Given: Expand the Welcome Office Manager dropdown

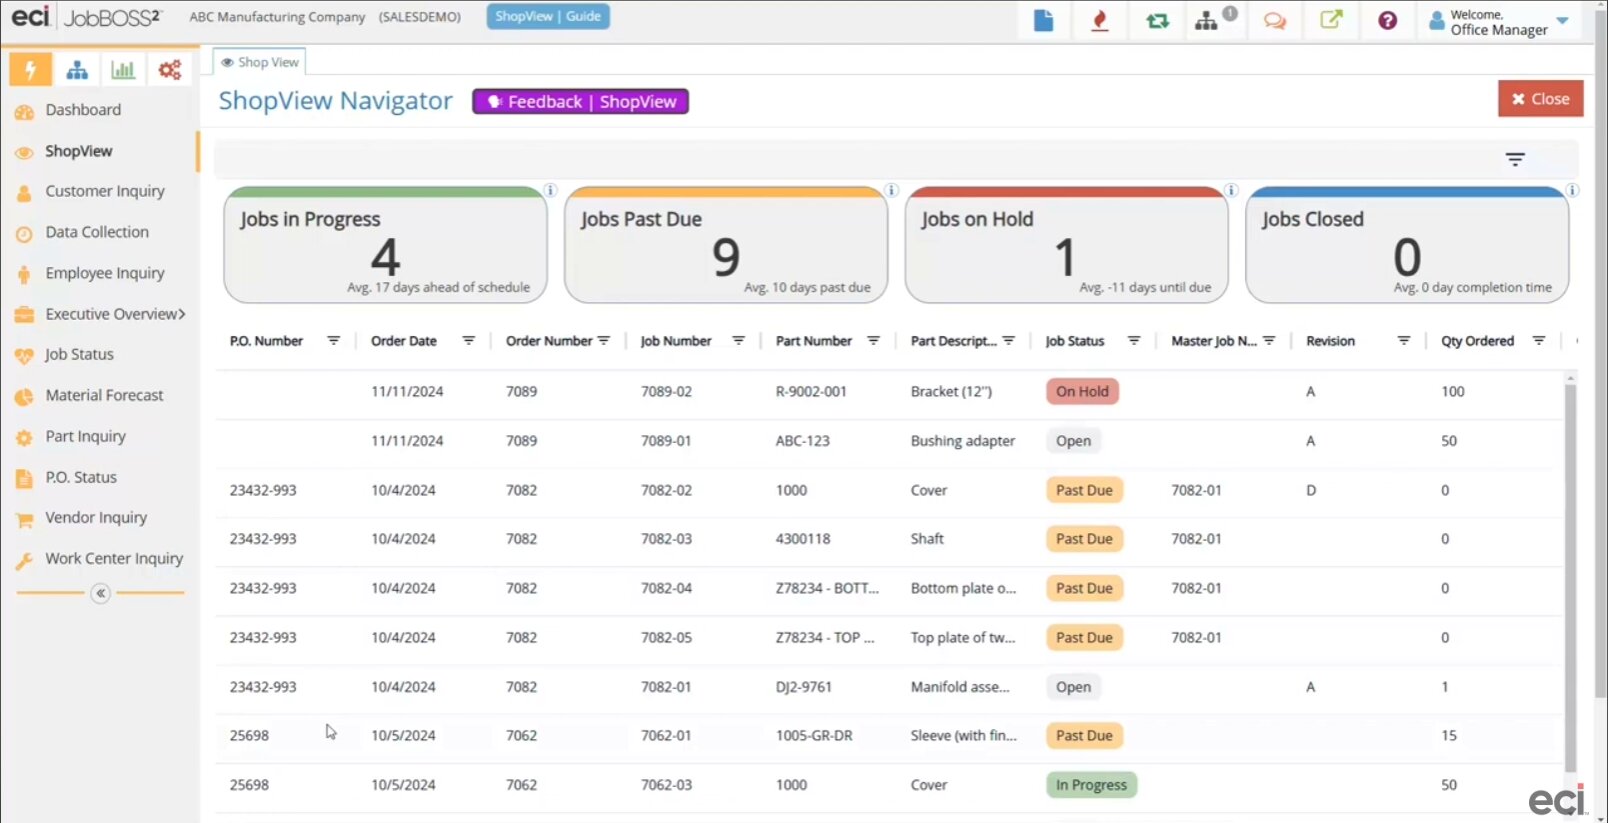Looking at the screenshot, I should click(1562, 20).
